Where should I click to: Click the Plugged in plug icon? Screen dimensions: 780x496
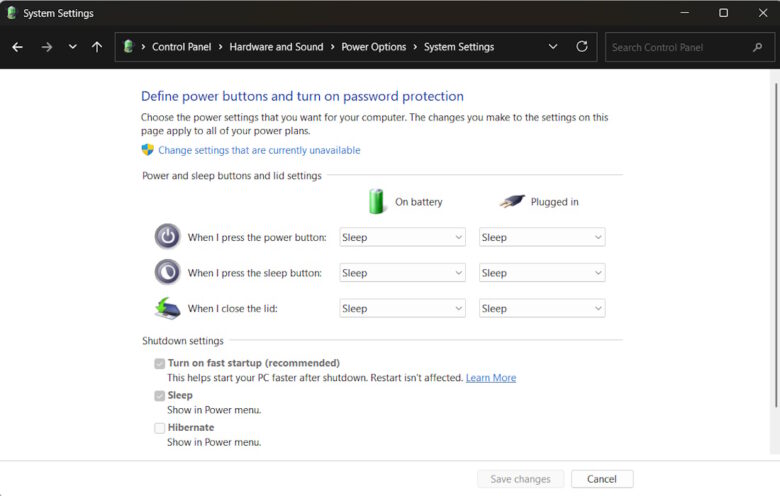(512, 201)
